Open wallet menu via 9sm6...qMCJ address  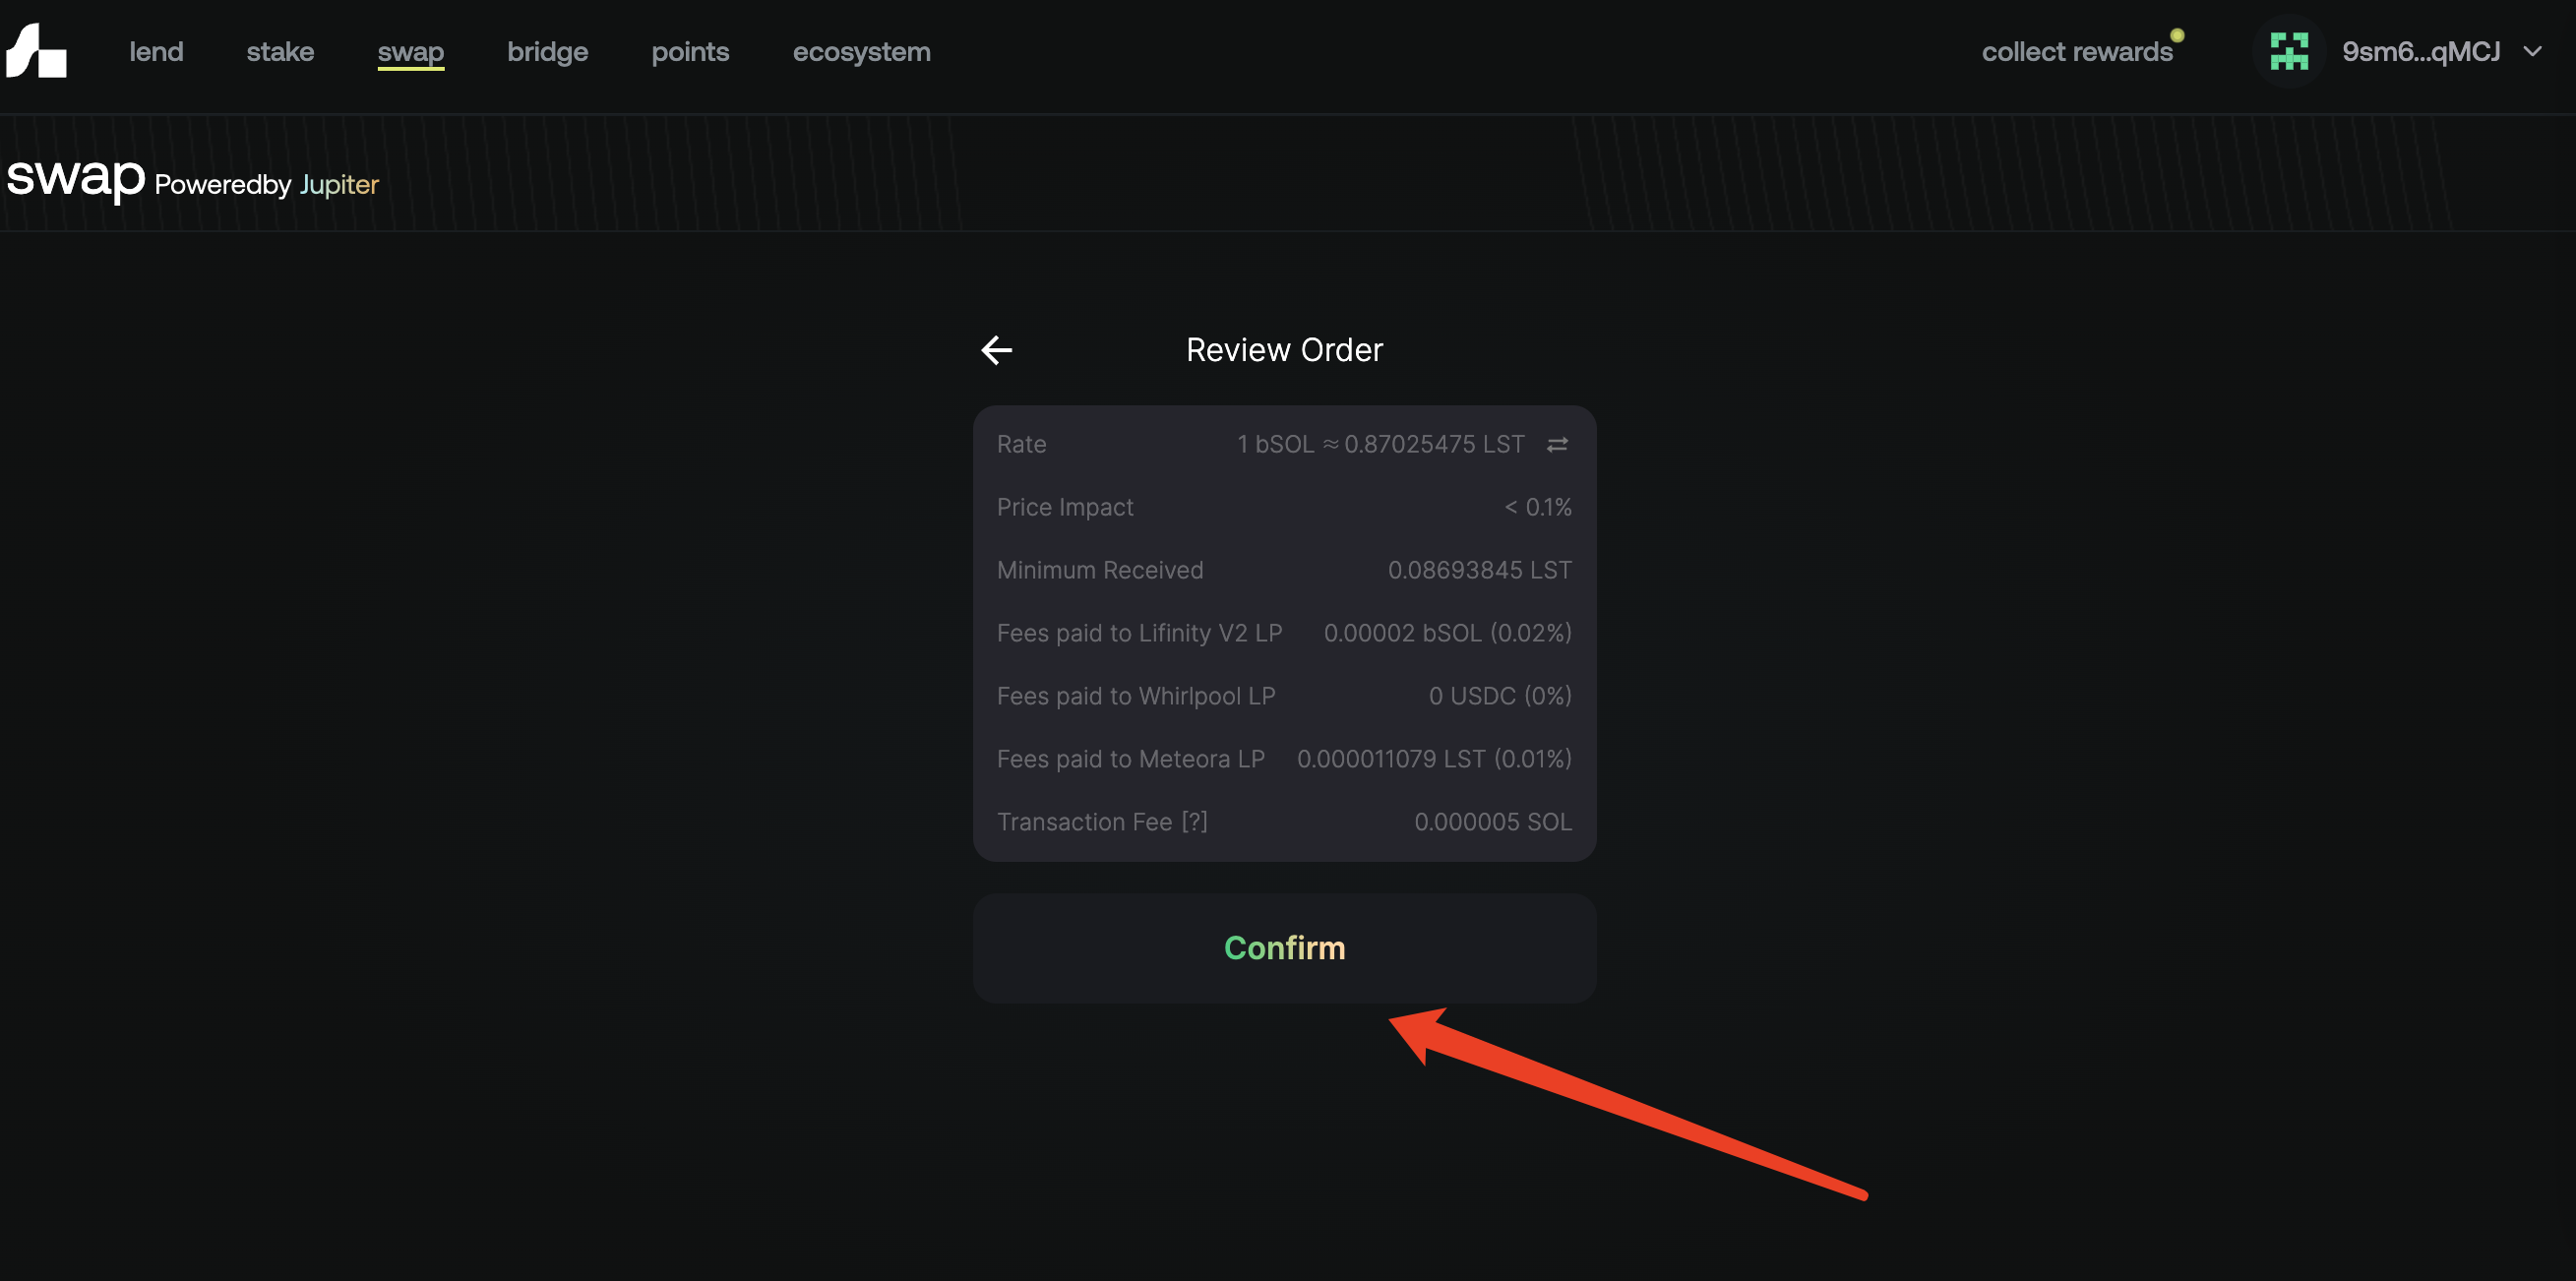[2420, 52]
